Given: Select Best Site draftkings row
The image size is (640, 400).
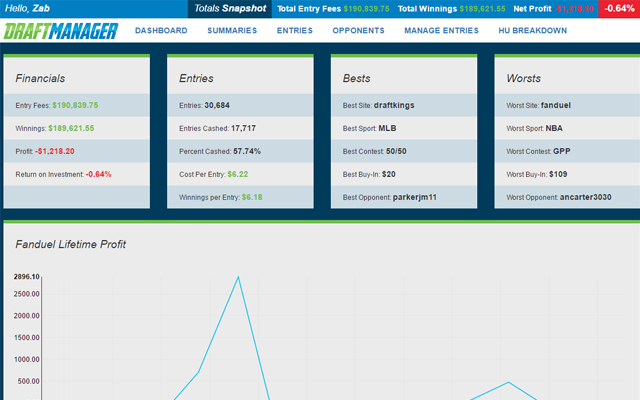Looking at the screenshot, I should click(x=404, y=105).
